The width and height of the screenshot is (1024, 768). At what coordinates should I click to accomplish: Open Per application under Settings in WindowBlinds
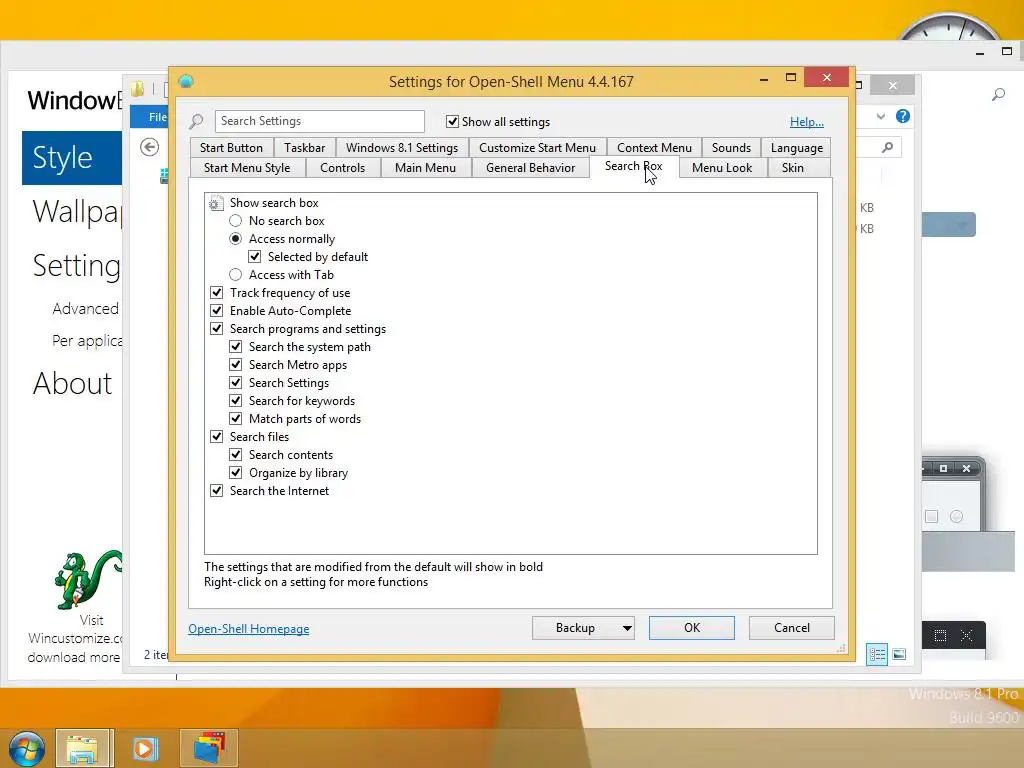(x=87, y=341)
